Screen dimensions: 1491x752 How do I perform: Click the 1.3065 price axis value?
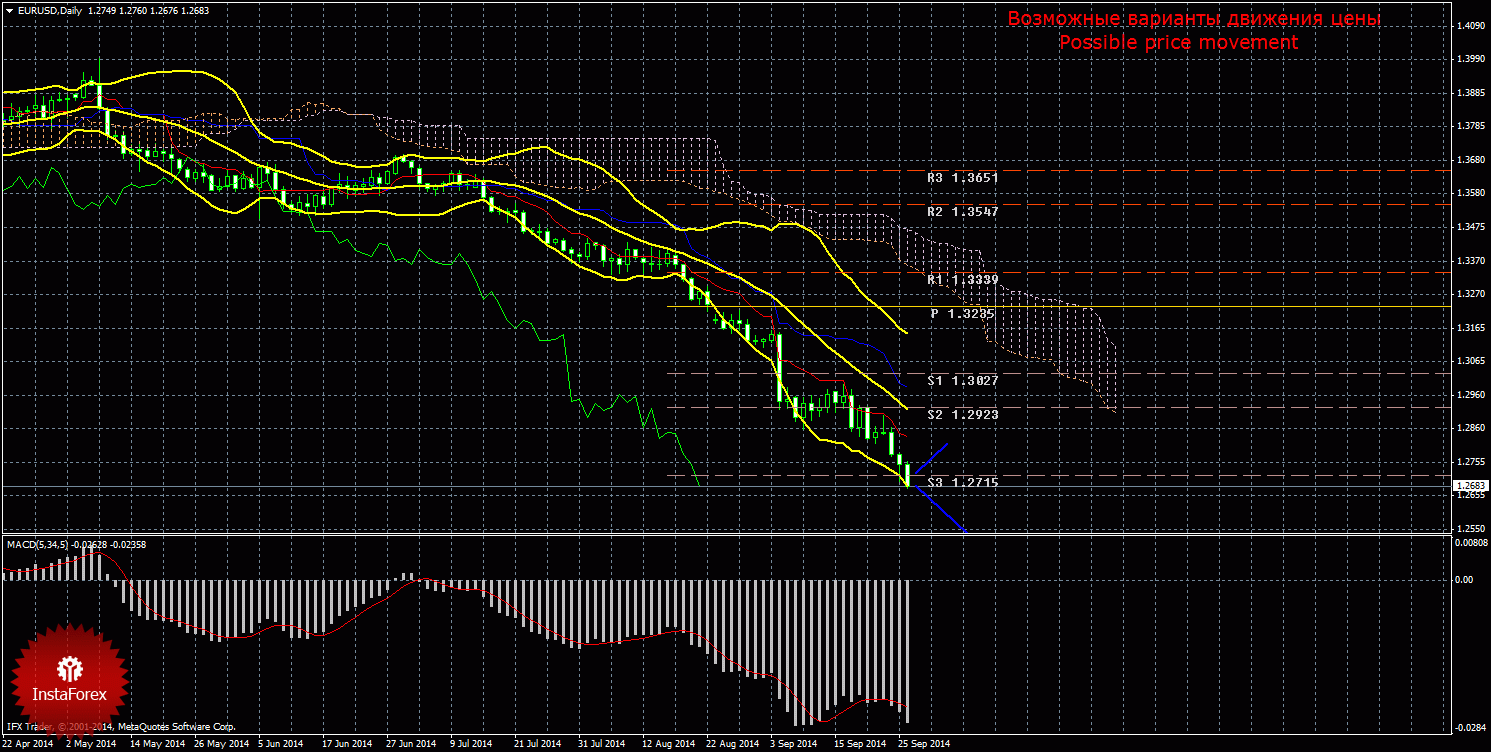[x=1469, y=362]
